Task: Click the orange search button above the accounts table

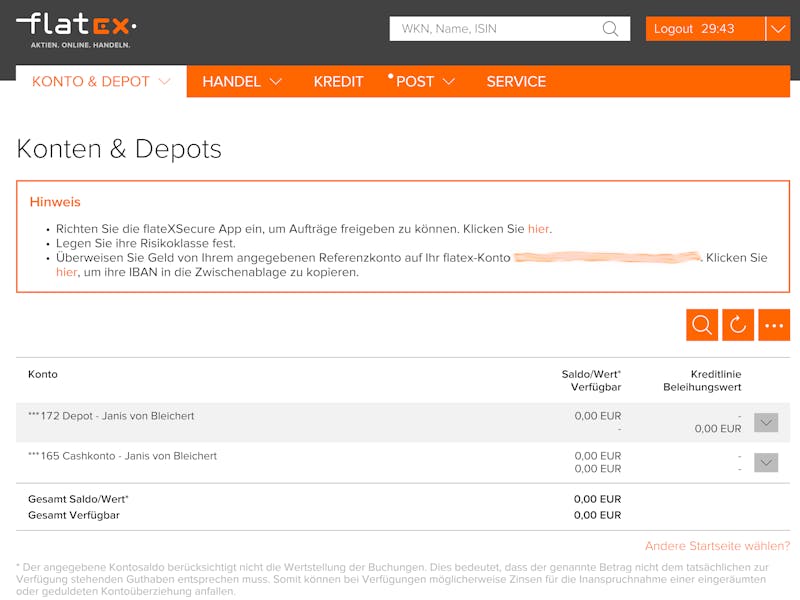Action: (702, 324)
